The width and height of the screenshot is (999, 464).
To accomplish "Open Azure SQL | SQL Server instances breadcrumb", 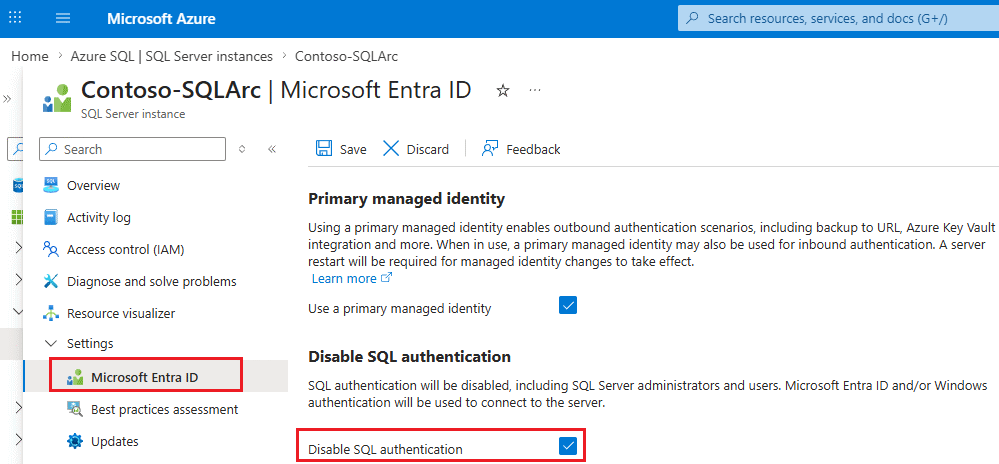I will coord(171,56).
